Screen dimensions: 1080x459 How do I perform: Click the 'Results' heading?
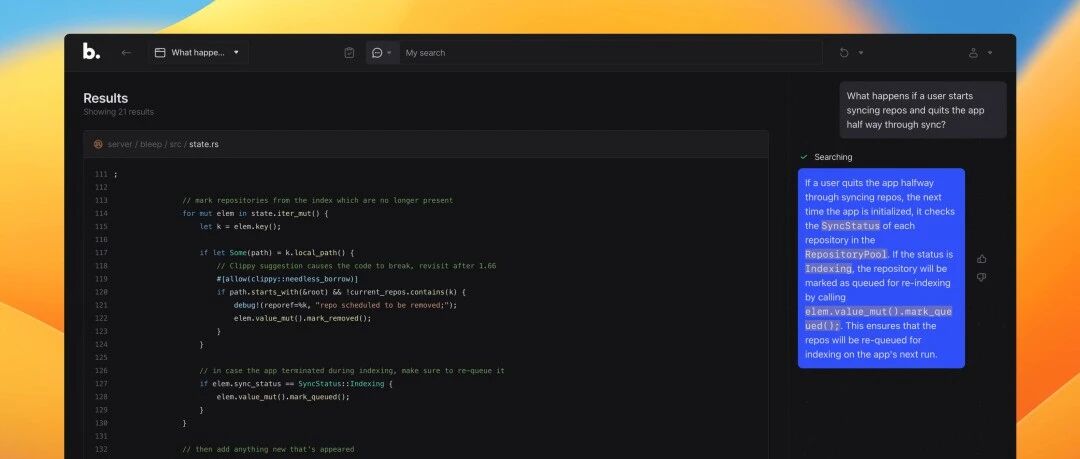[x=105, y=98]
